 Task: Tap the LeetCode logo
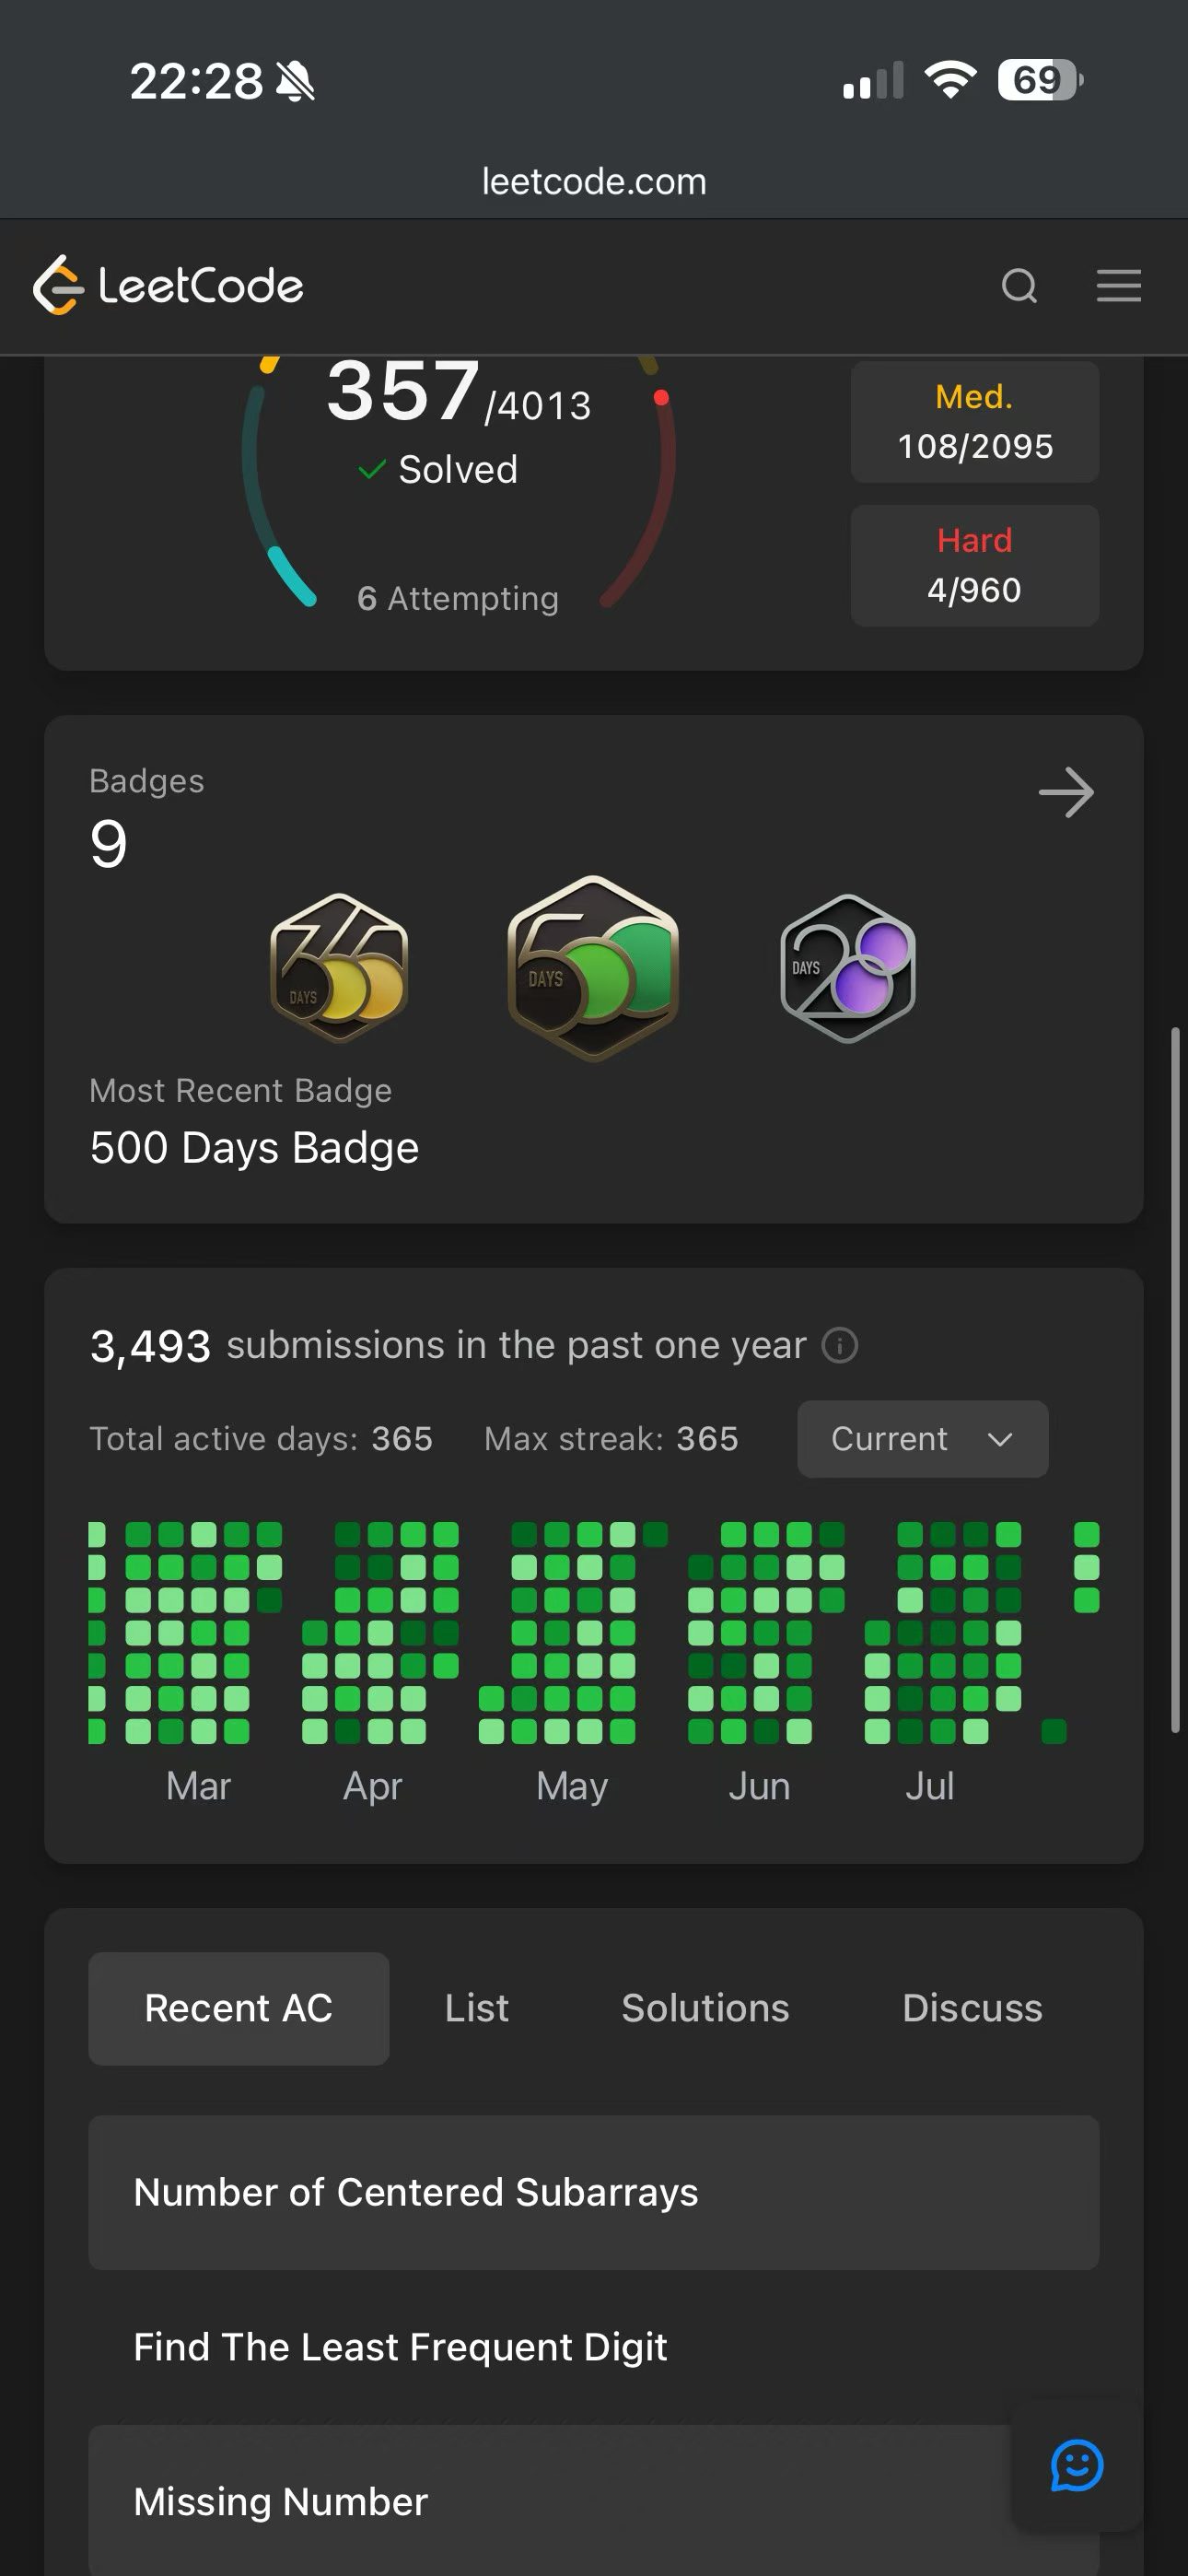pos(168,286)
